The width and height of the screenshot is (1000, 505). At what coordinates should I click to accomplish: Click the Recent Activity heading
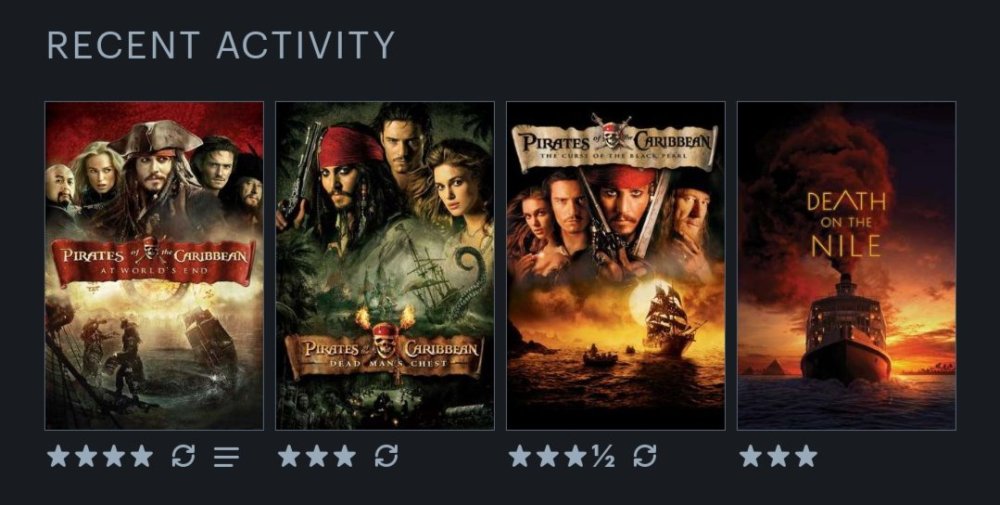pyautogui.click(x=221, y=45)
